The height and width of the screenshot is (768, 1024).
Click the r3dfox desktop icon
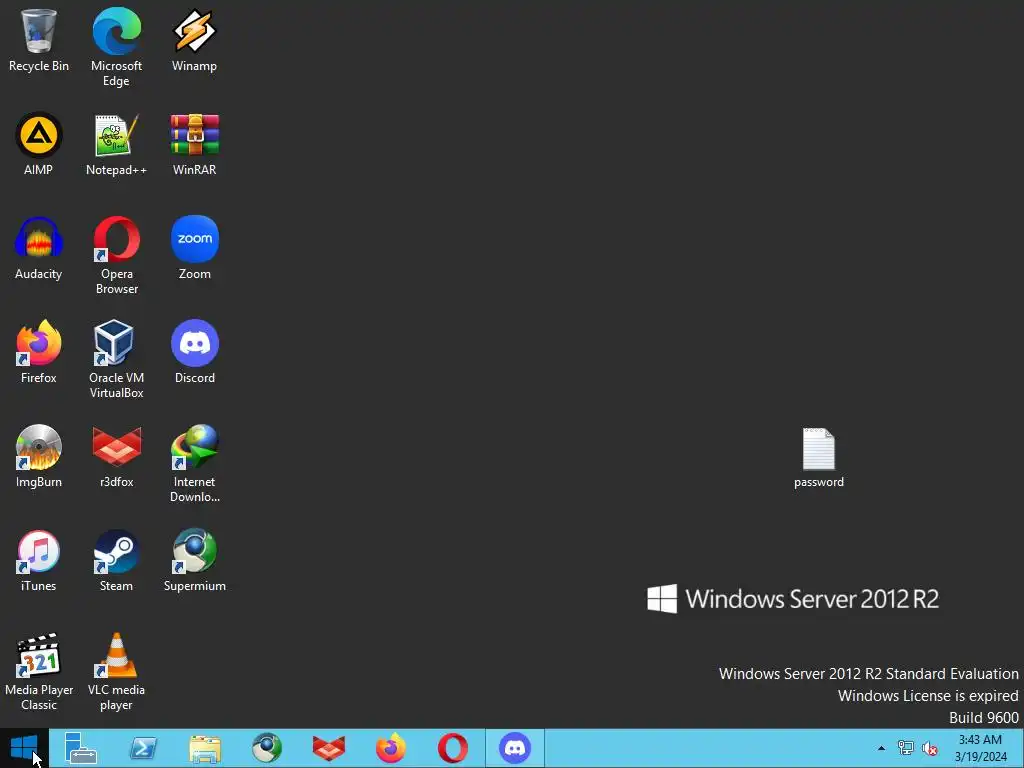116,455
